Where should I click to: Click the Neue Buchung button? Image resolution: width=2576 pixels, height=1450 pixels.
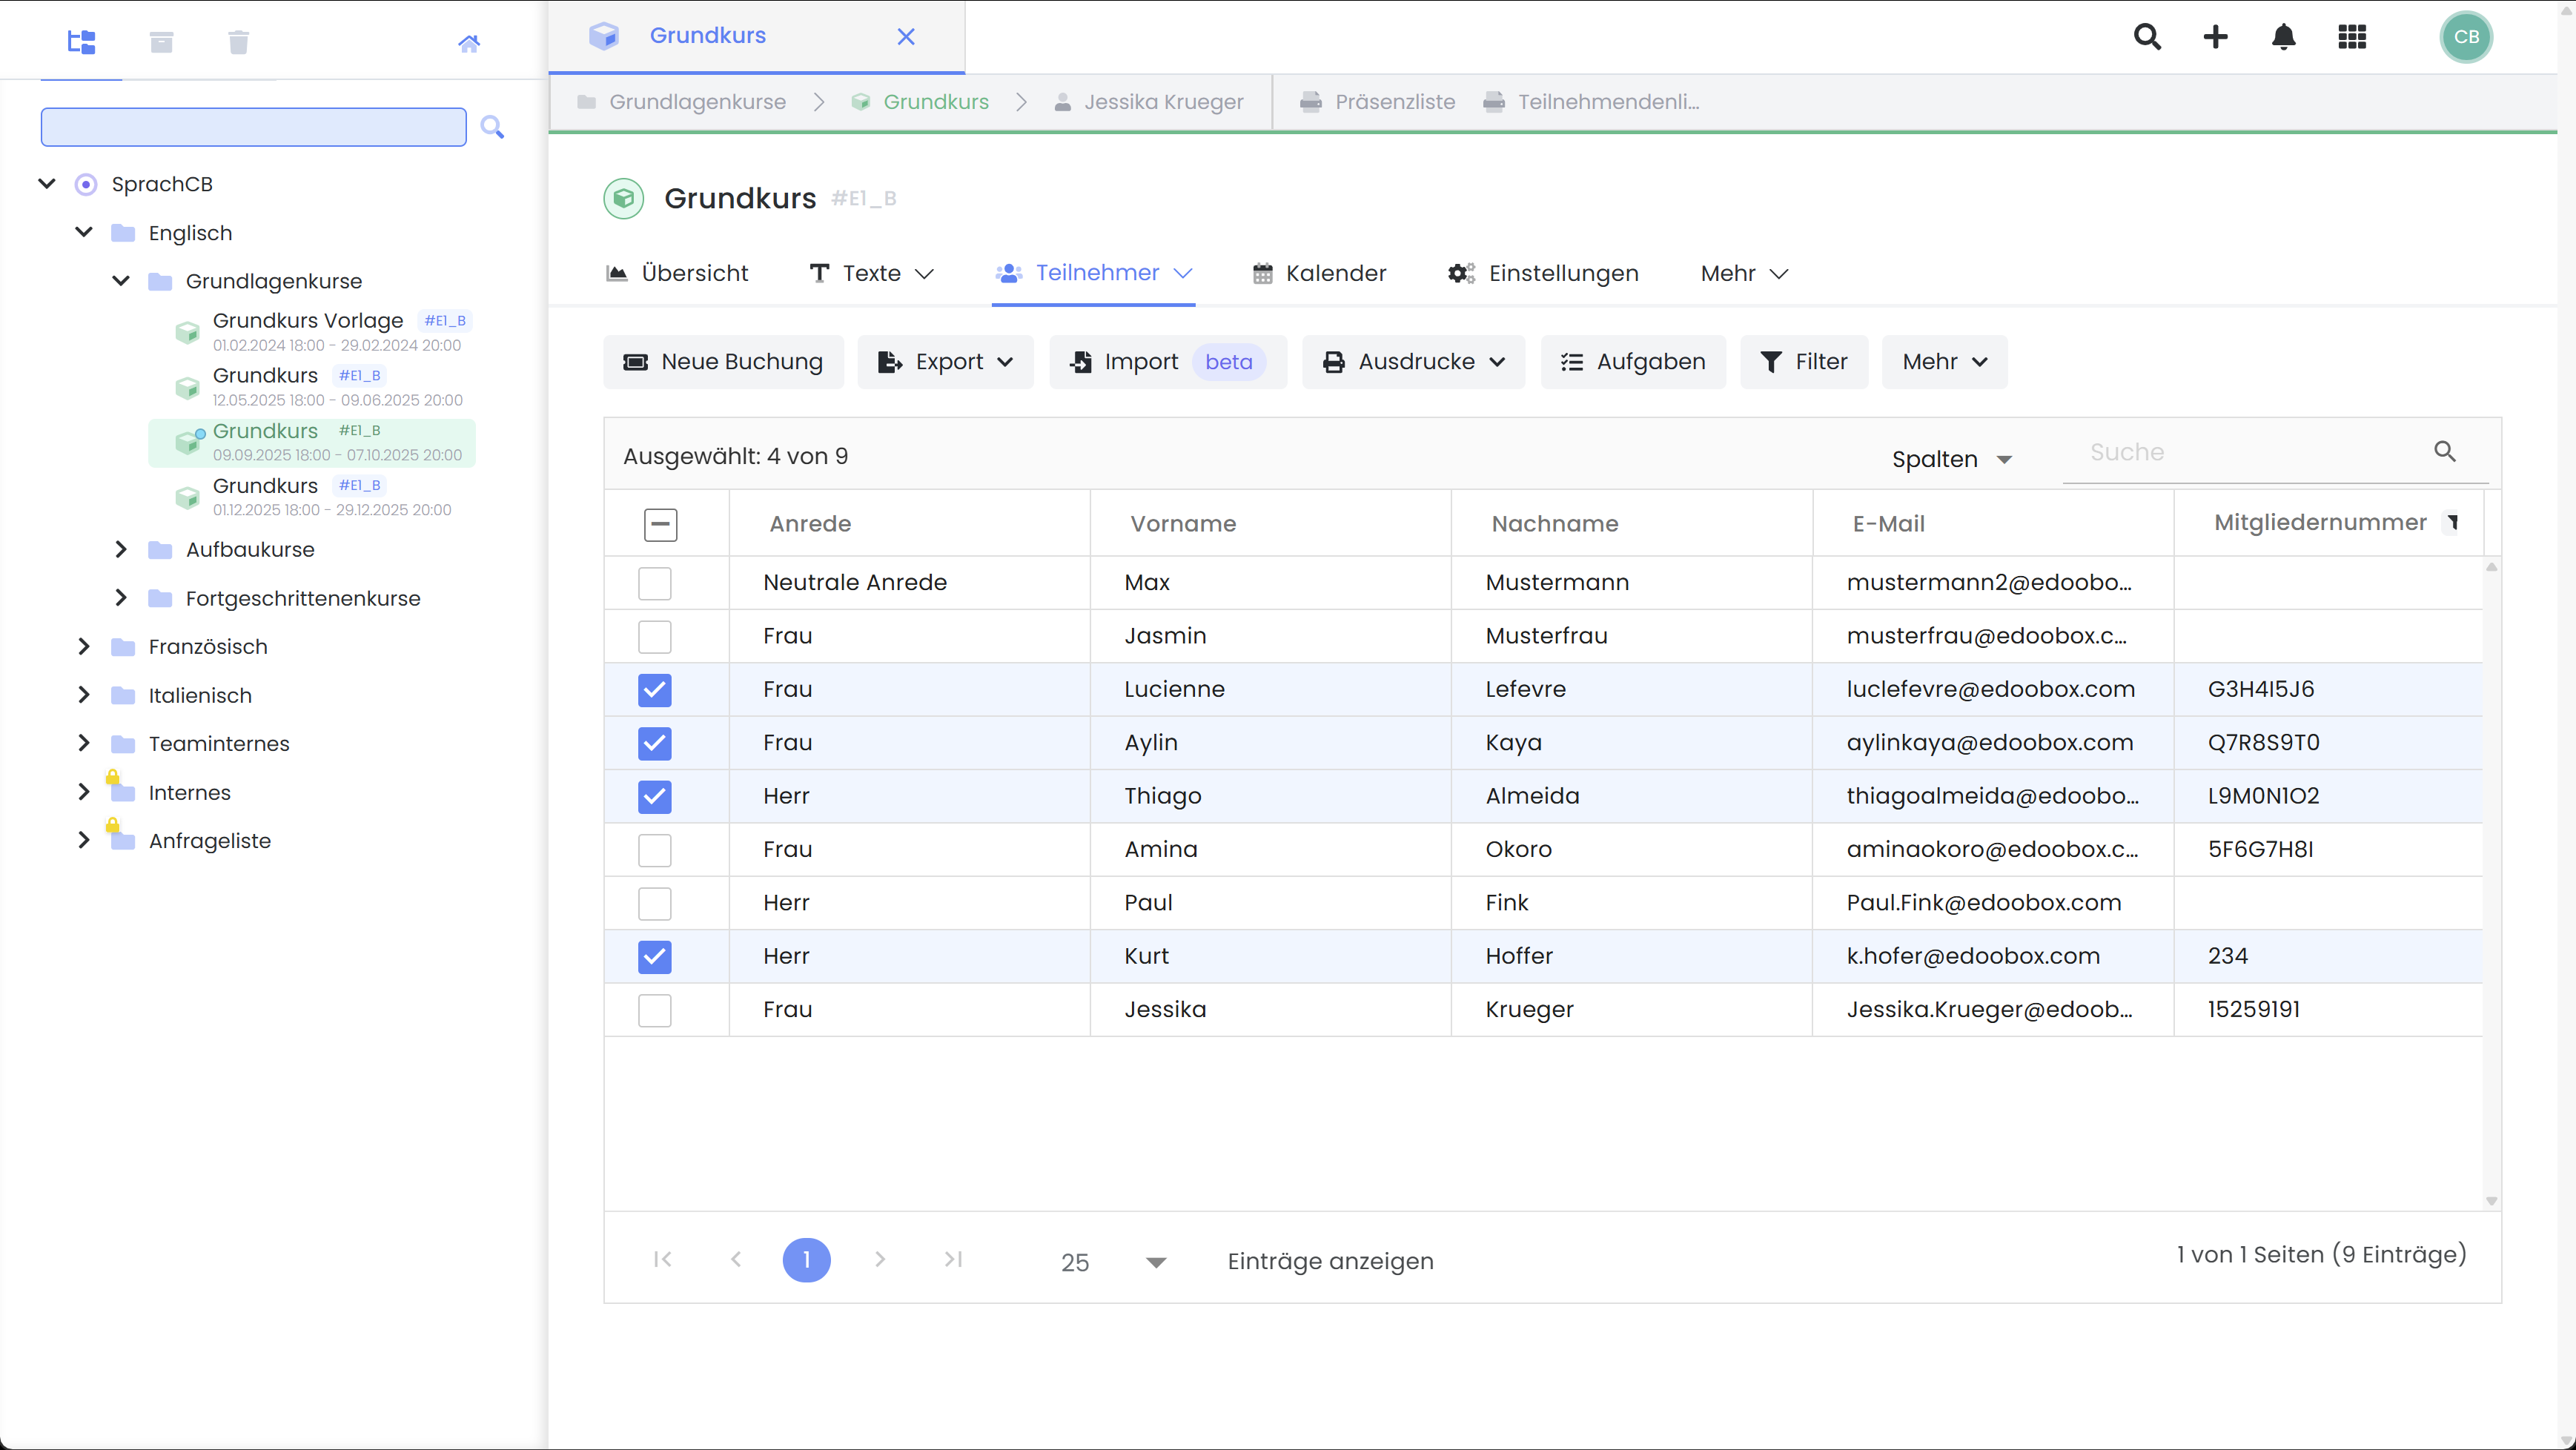[x=724, y=361]
